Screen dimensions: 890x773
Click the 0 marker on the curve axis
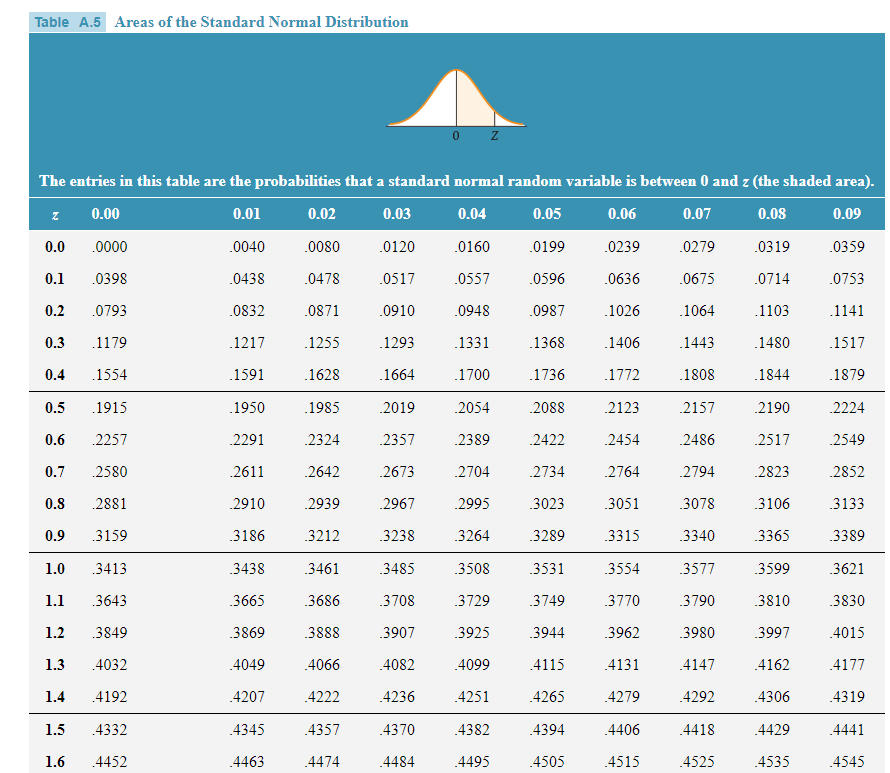click(x=455, y=133)
